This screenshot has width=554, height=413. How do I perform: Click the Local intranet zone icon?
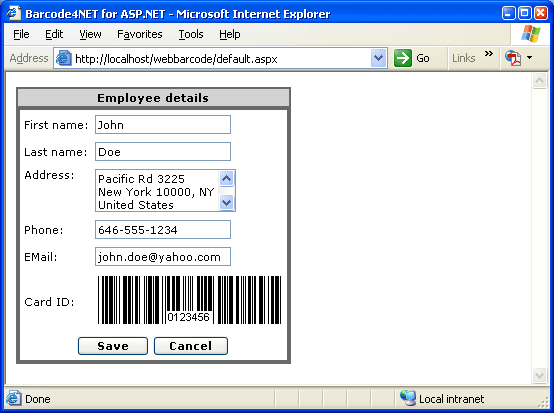point(408,399)
